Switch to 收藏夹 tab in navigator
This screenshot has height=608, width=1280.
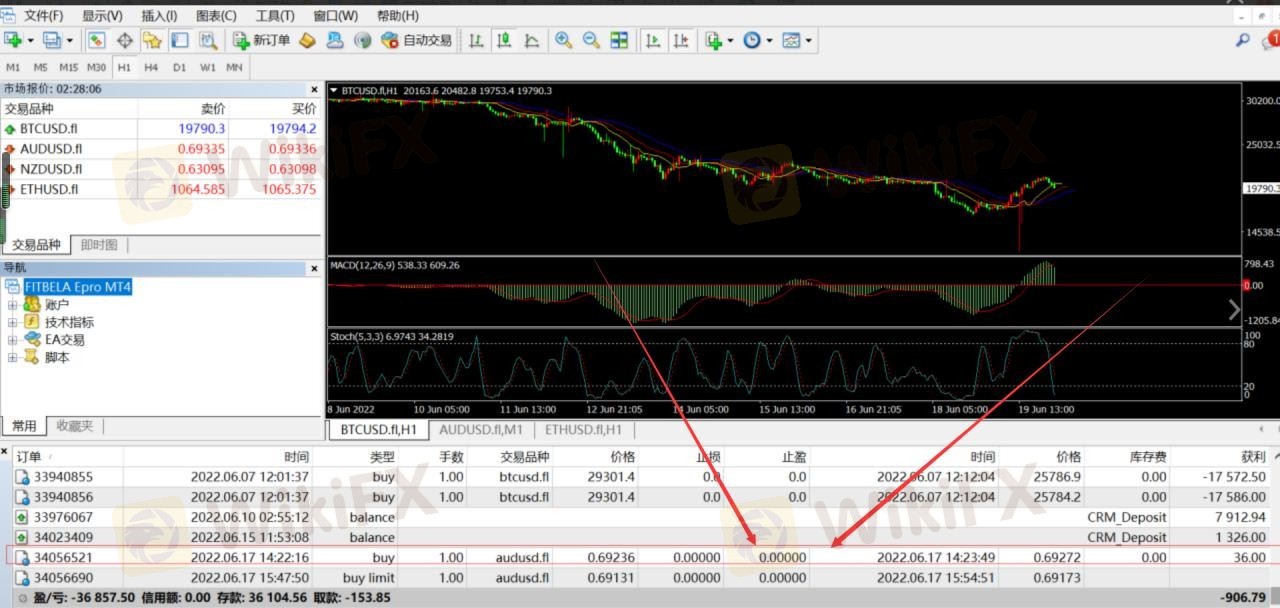pyautogui.click(x=74, y=426)
